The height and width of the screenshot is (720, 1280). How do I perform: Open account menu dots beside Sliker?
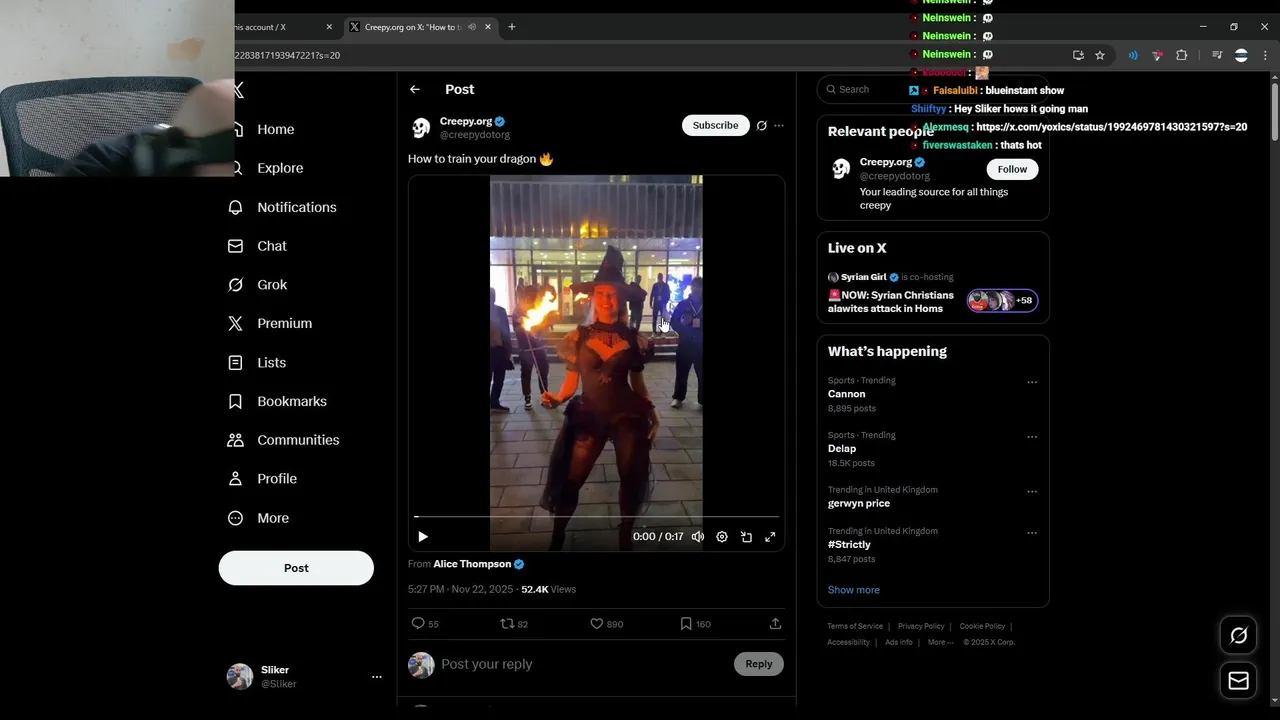377,677
